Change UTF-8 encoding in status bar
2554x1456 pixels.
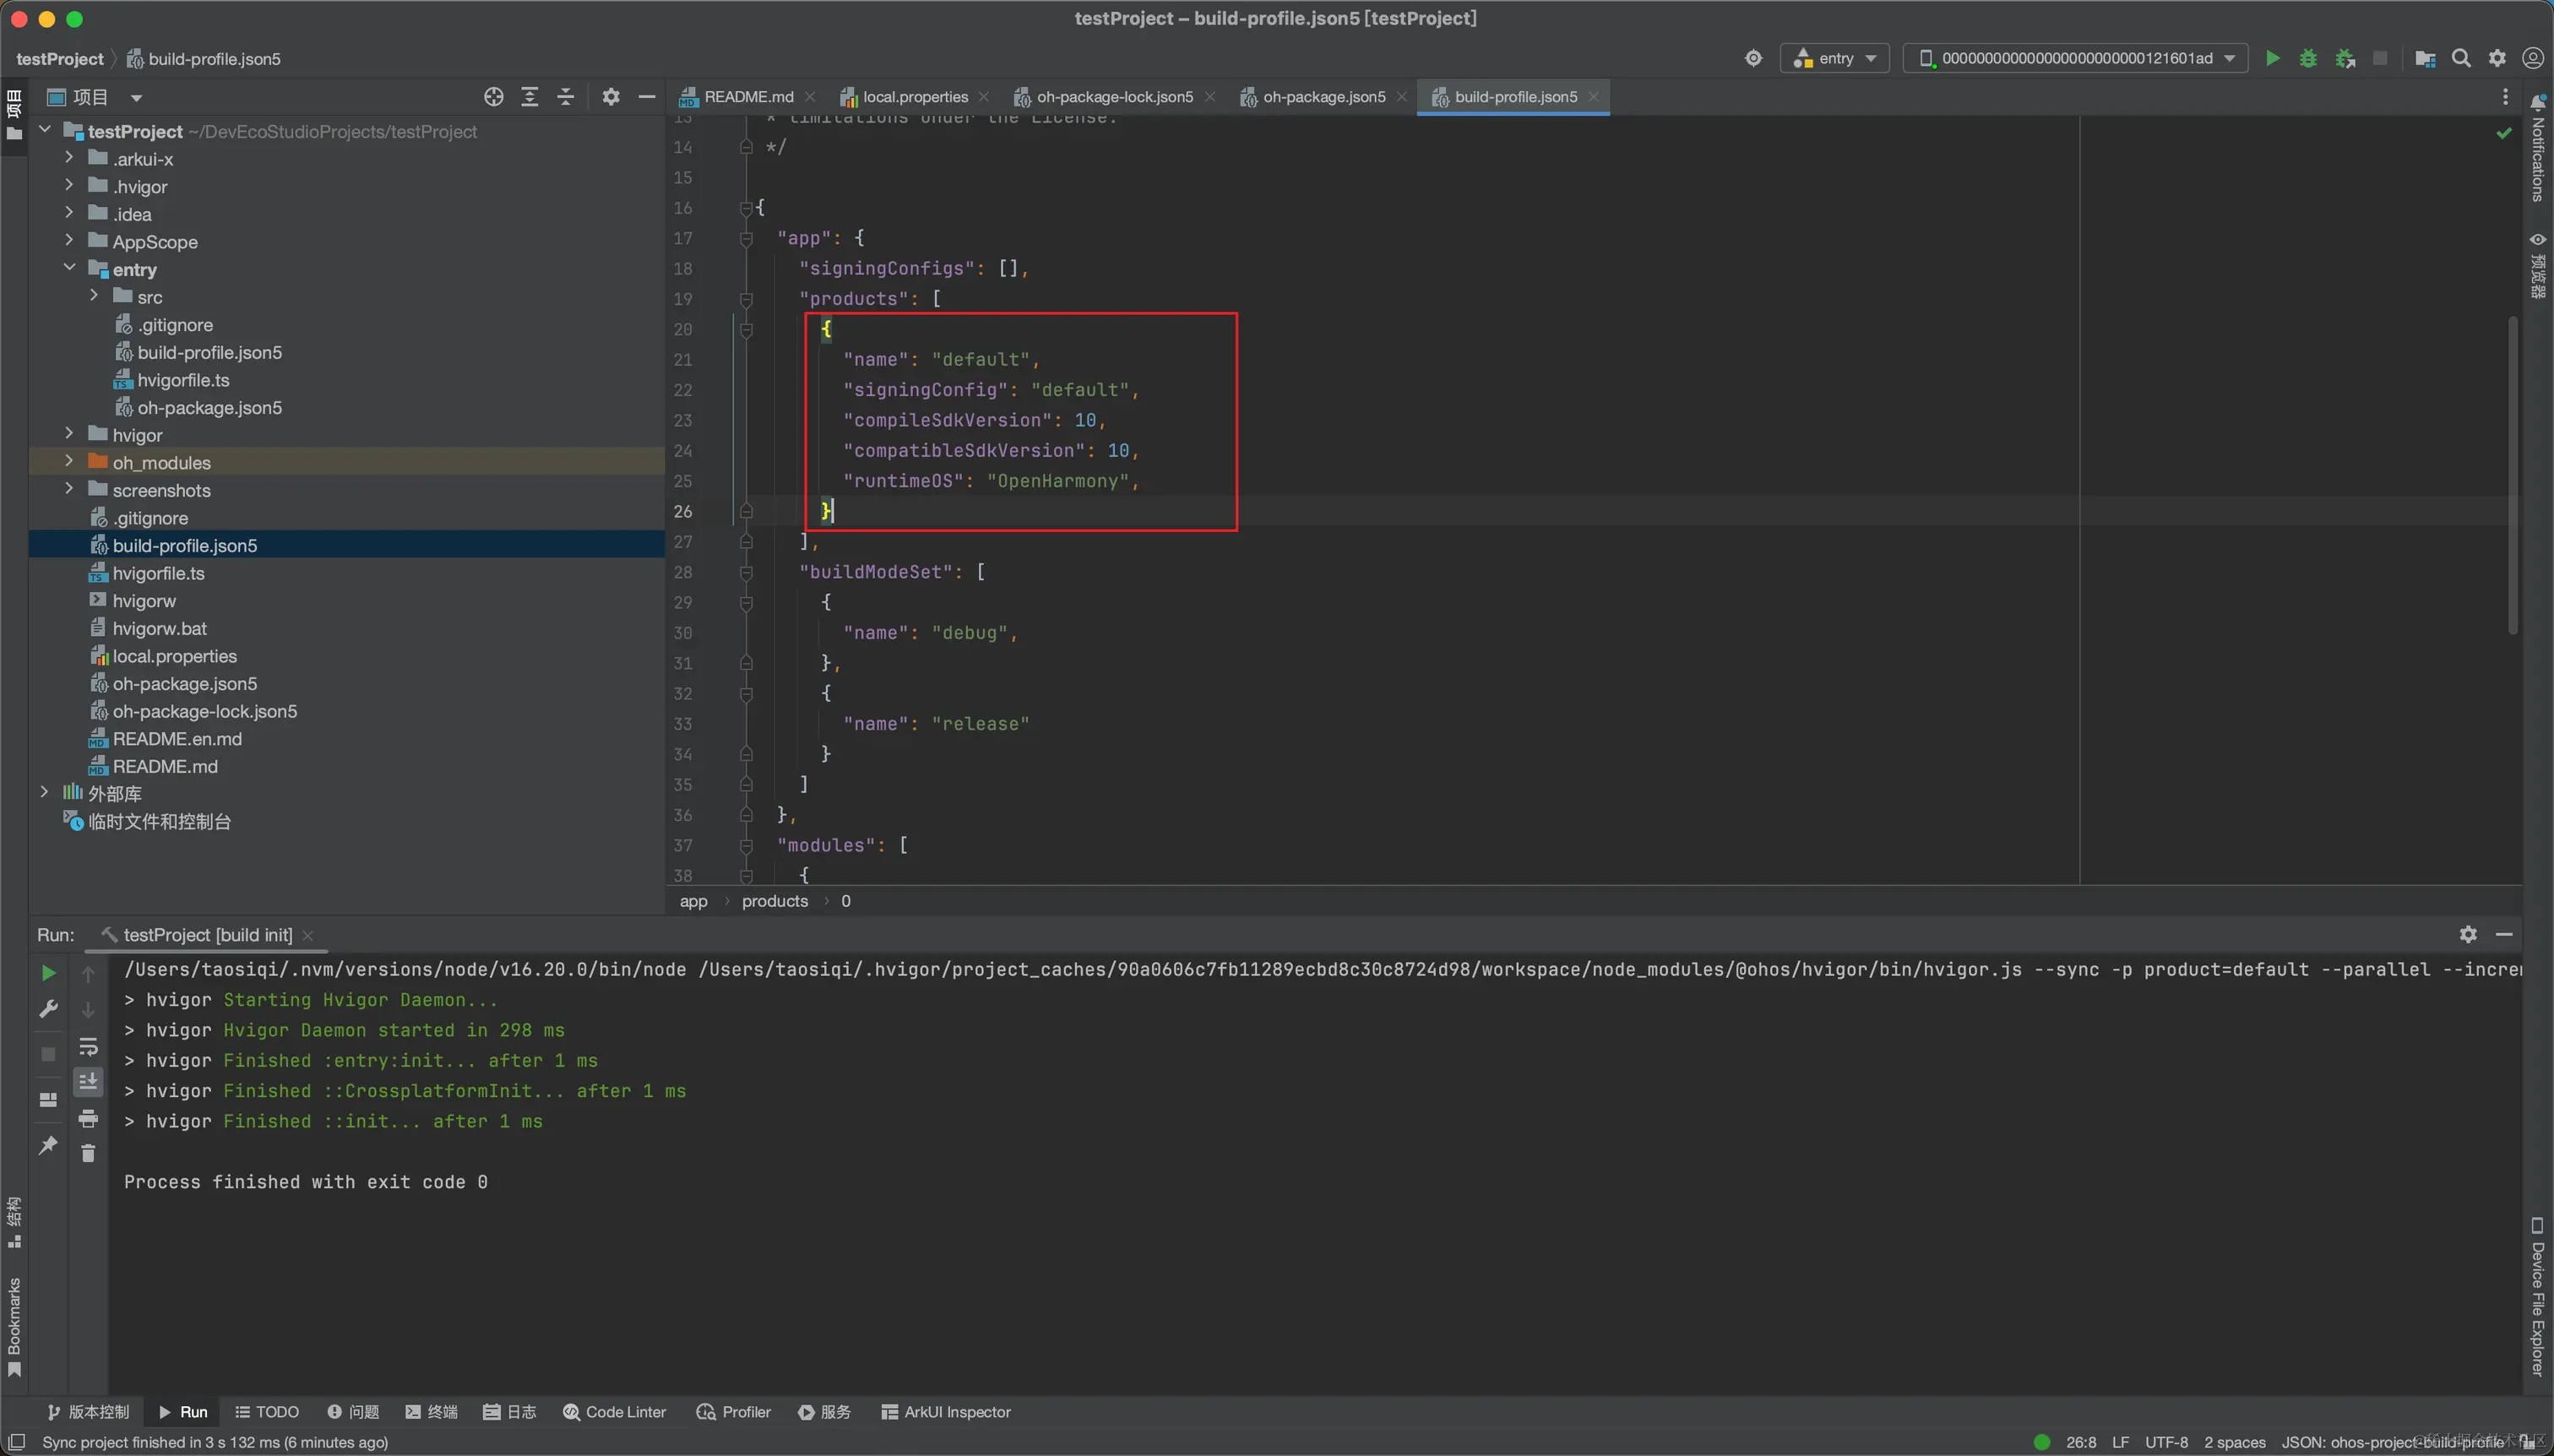point(2166,1442)
